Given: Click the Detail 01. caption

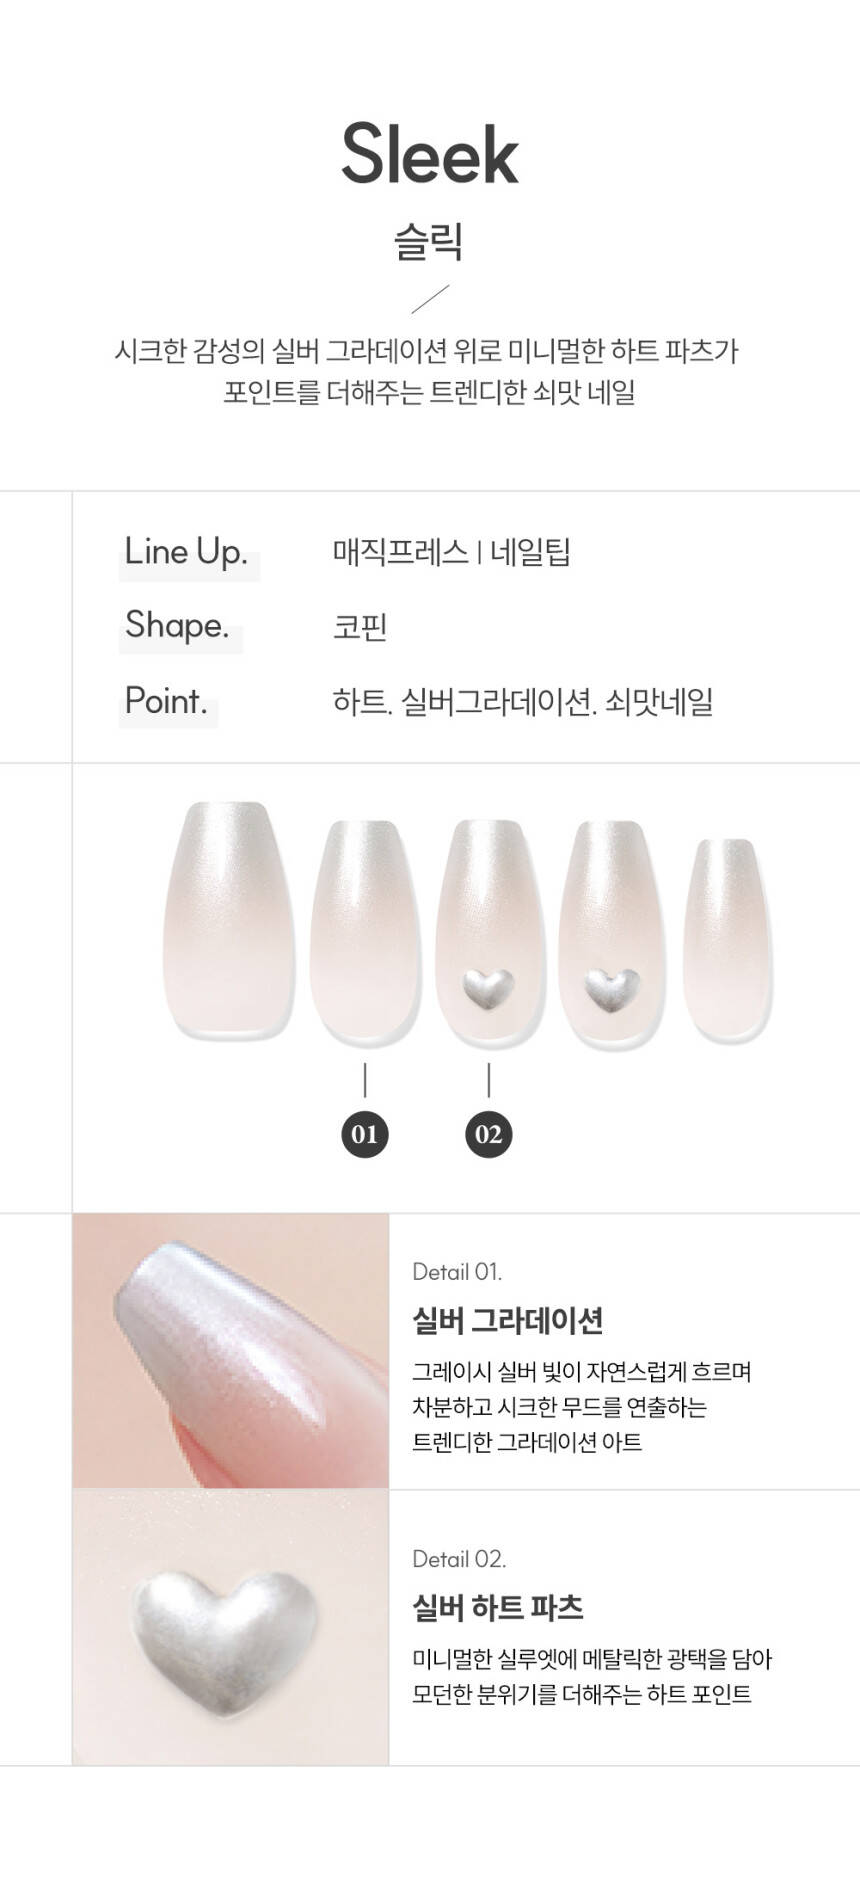Looking at the screenshot, I should [x=457, y=1272].
